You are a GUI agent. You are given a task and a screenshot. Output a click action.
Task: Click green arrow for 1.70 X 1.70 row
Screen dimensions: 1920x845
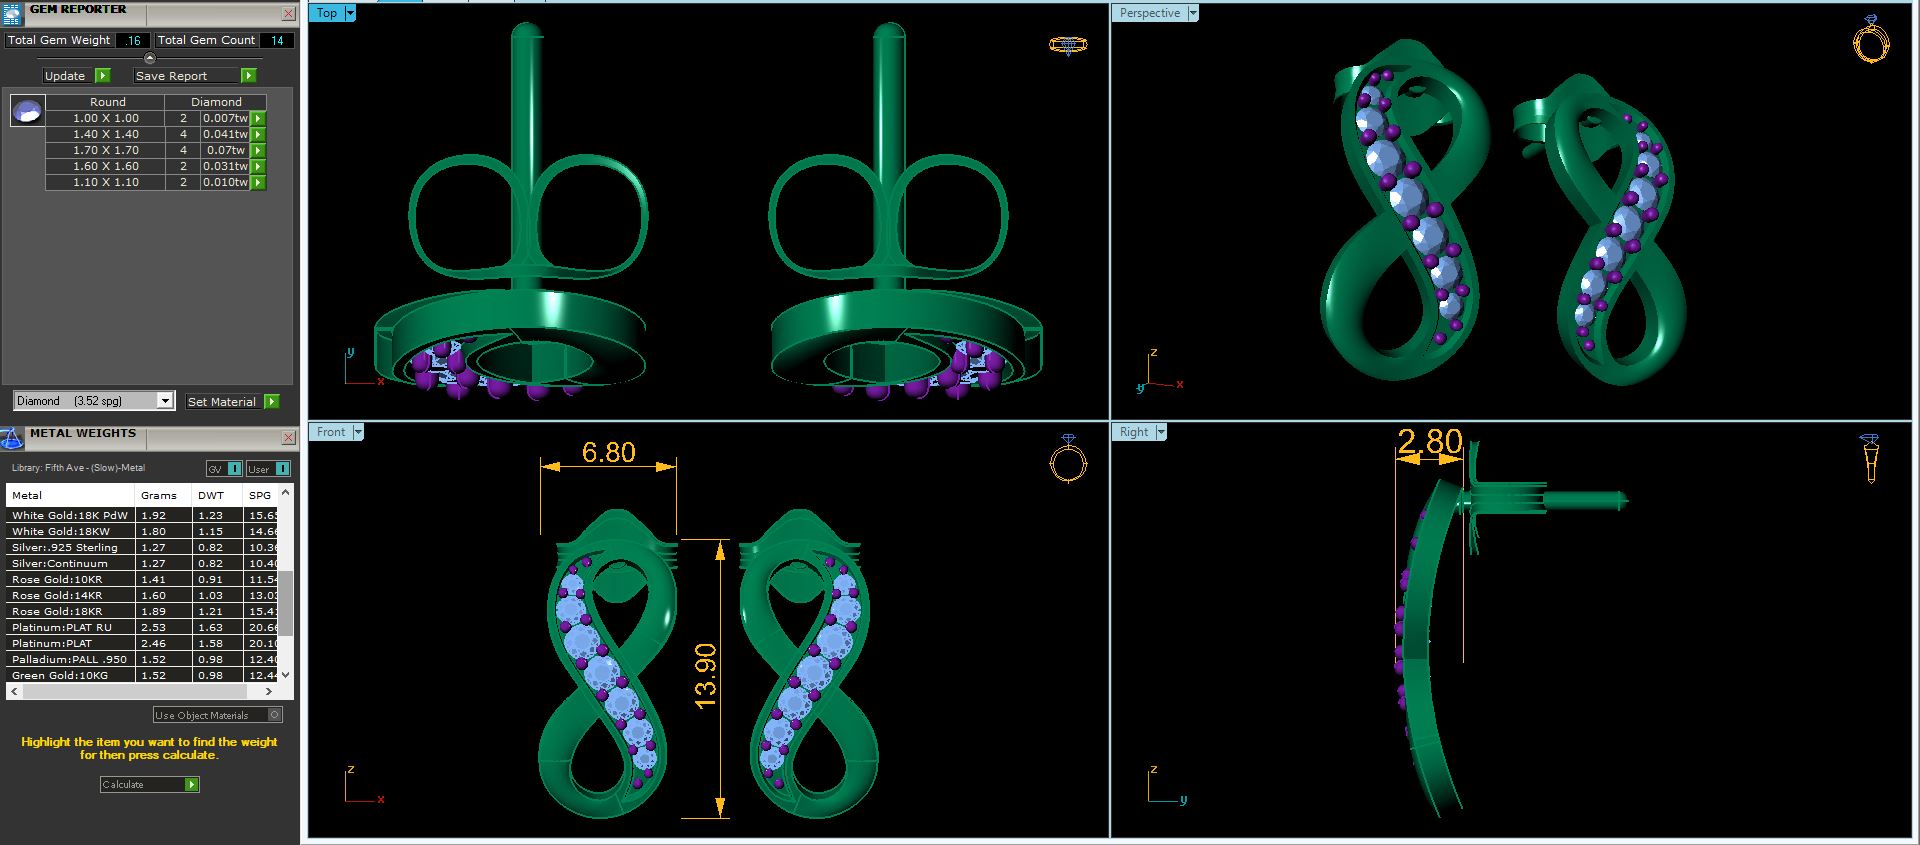tap(258, 150)
